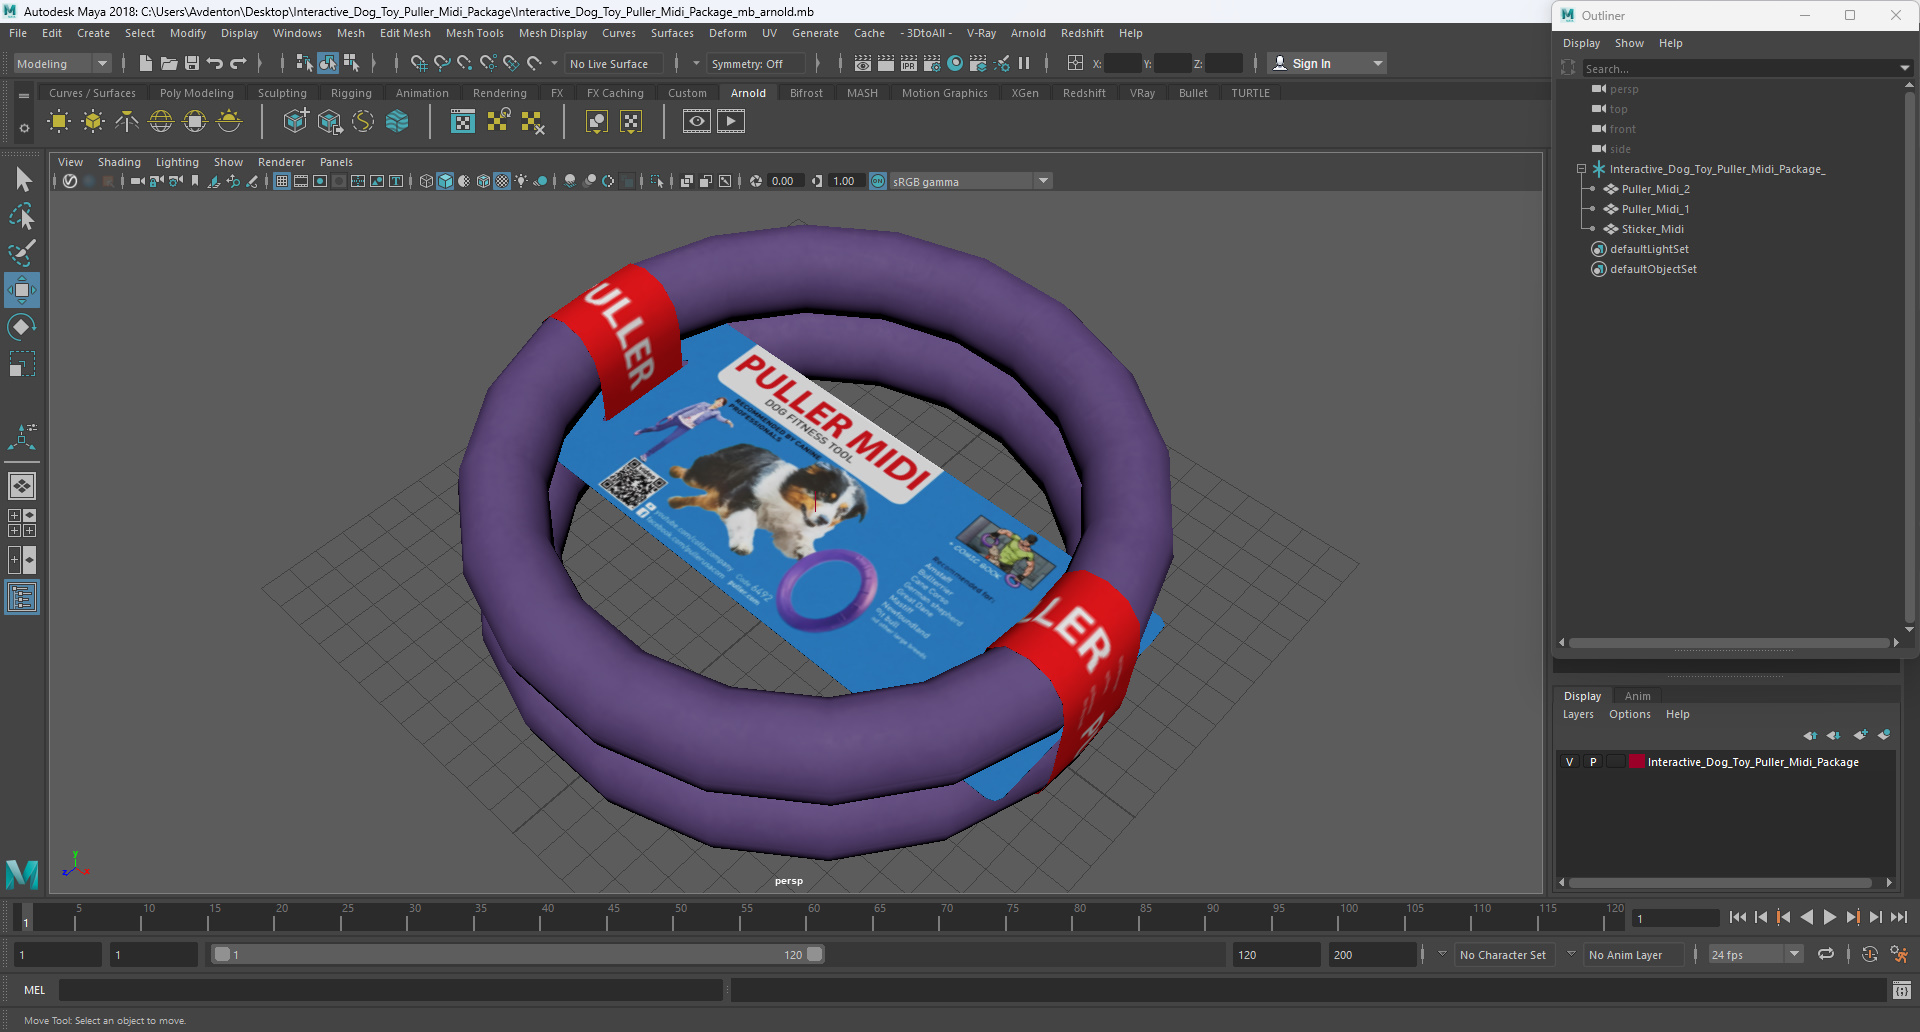Click the Outliner search field
The width and height of the screenshot is (1920, 1032).
coord(1738,68)
